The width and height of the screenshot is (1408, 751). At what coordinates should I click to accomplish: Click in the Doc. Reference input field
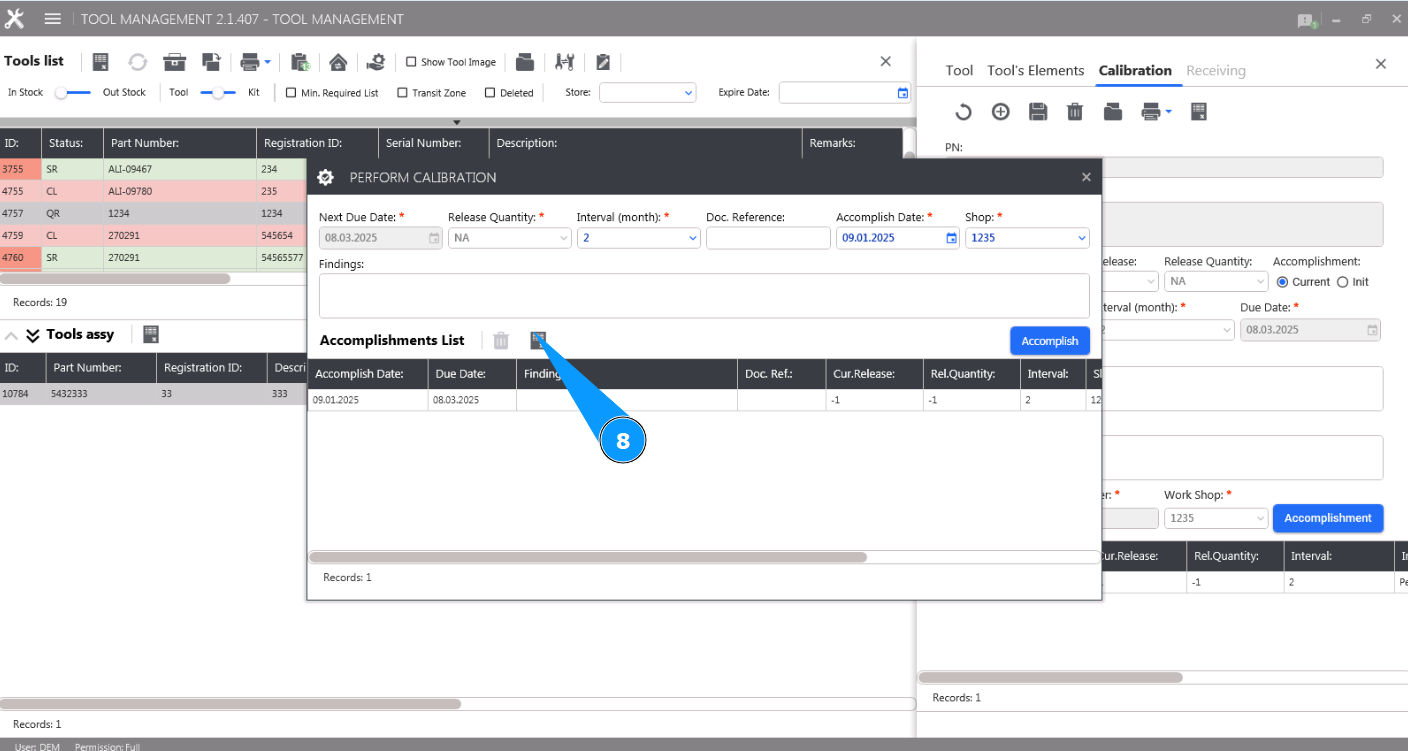pos(768,238)
